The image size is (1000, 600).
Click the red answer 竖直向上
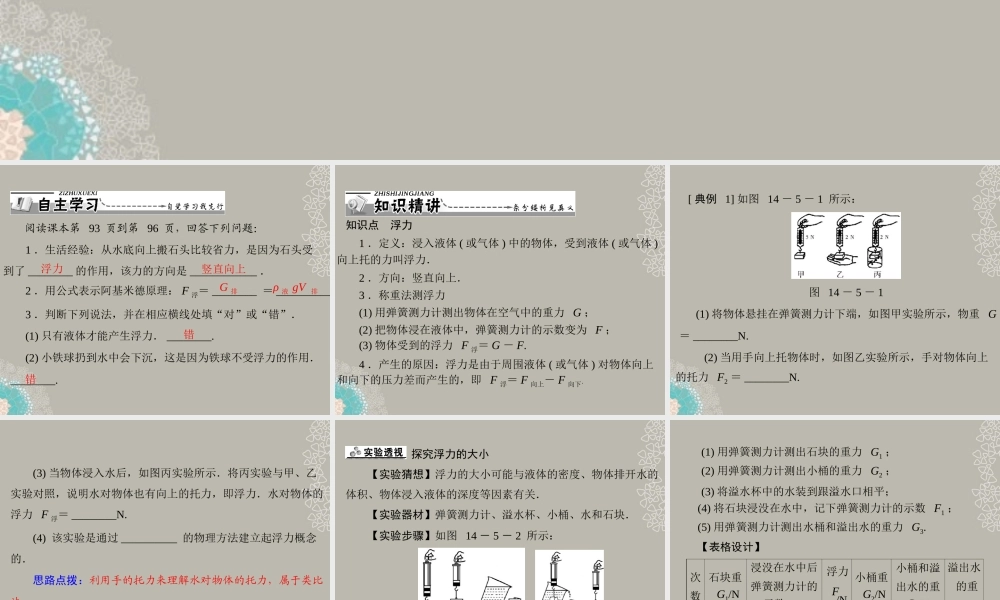[224, 269]
